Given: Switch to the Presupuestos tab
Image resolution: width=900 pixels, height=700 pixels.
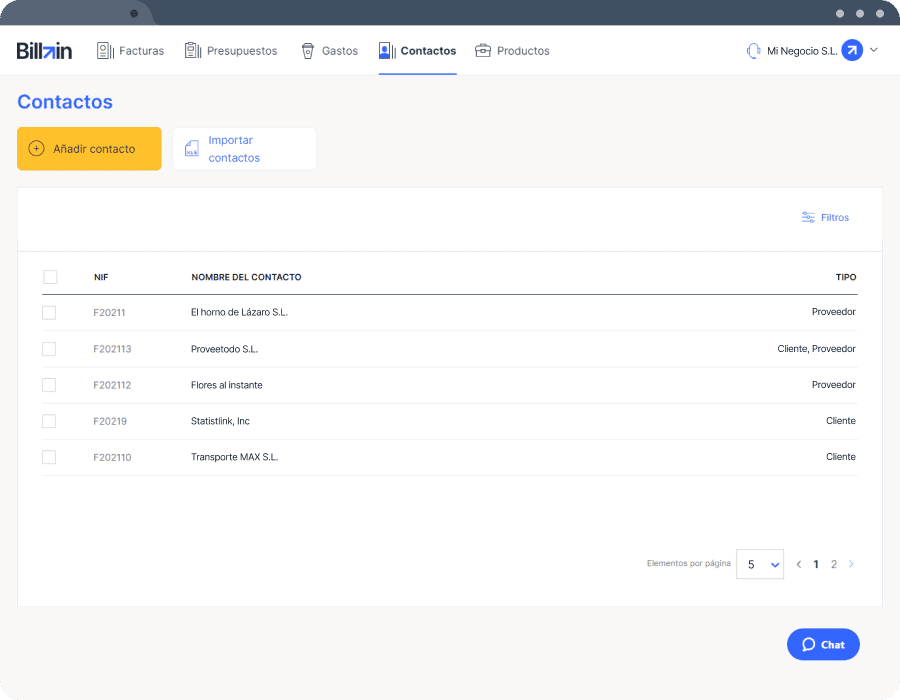Looking at the screenshot, I should 231,51.
